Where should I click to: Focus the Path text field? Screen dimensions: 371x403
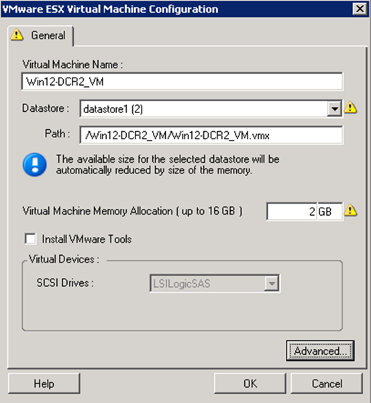211,135
